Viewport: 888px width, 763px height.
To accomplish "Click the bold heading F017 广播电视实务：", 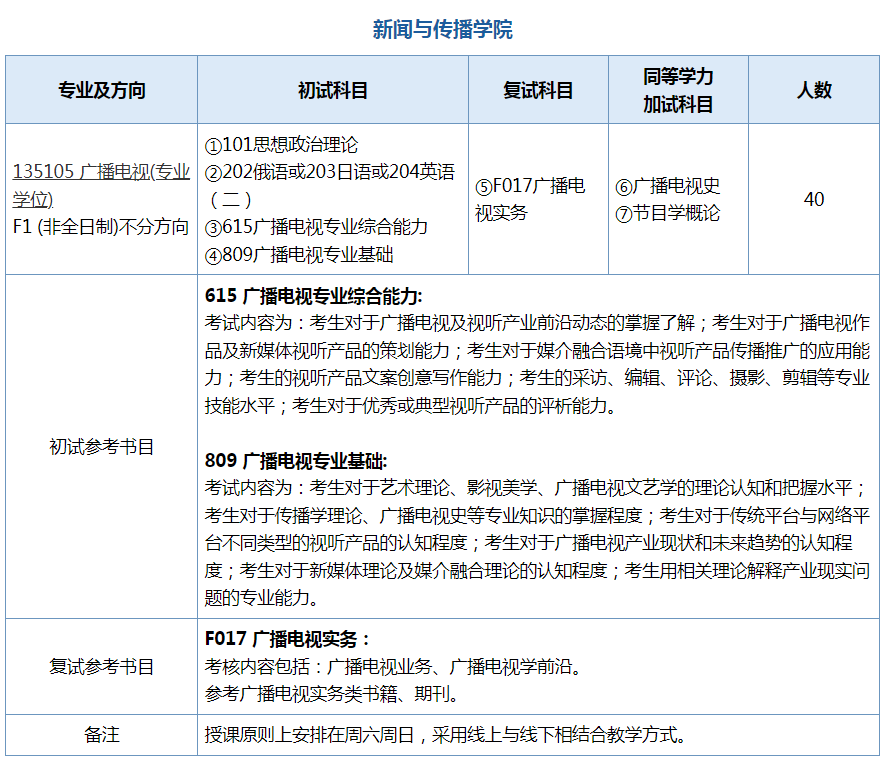I will [x=287, y=639].
